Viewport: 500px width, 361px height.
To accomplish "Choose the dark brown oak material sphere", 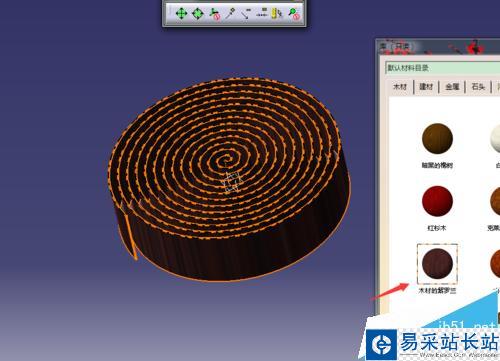I will coord(437,138).
